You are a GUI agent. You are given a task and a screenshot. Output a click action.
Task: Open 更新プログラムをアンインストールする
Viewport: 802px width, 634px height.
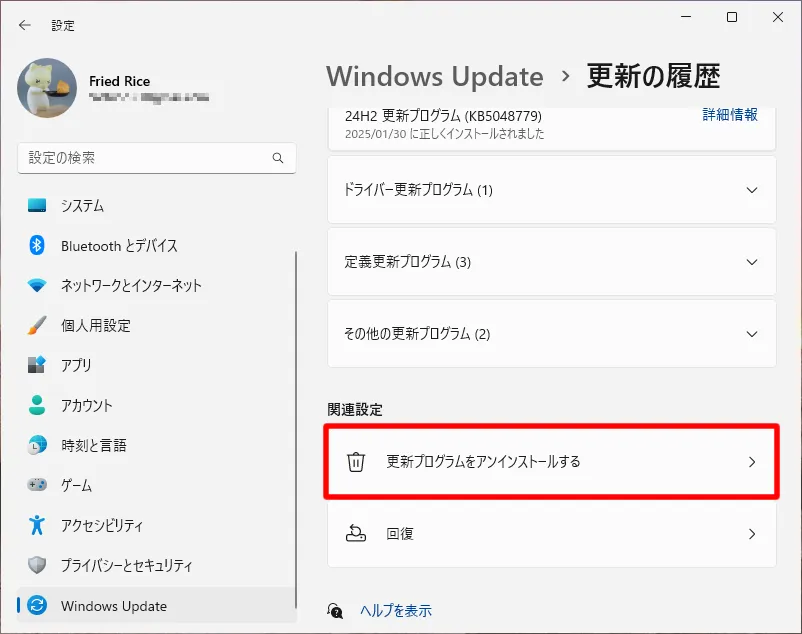click(551, 462)
